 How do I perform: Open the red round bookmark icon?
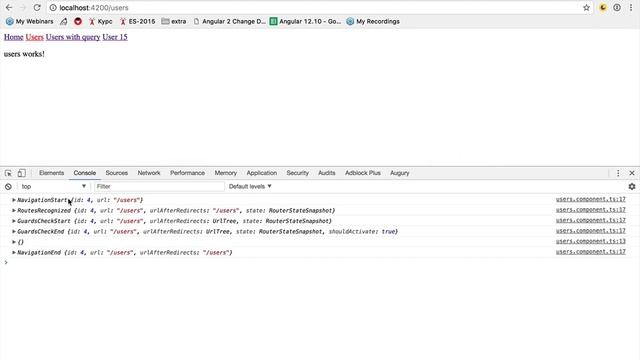click(78, 21)
